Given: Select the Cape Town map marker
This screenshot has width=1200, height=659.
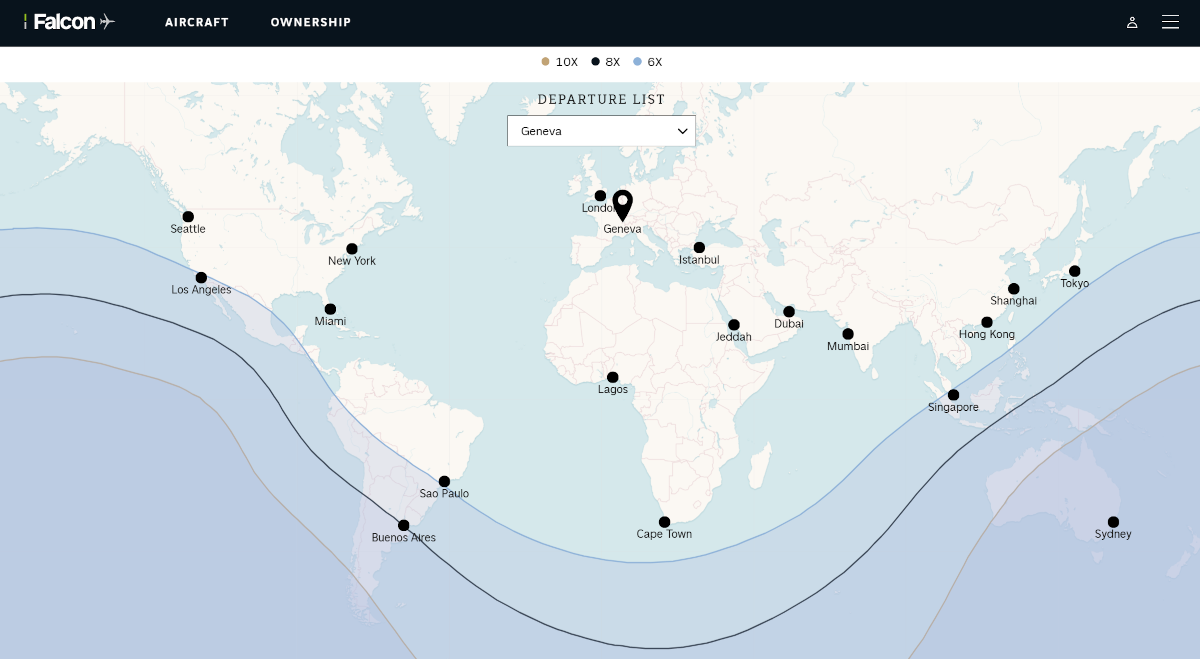Looking at the screenshot, I should click(664, 522).
